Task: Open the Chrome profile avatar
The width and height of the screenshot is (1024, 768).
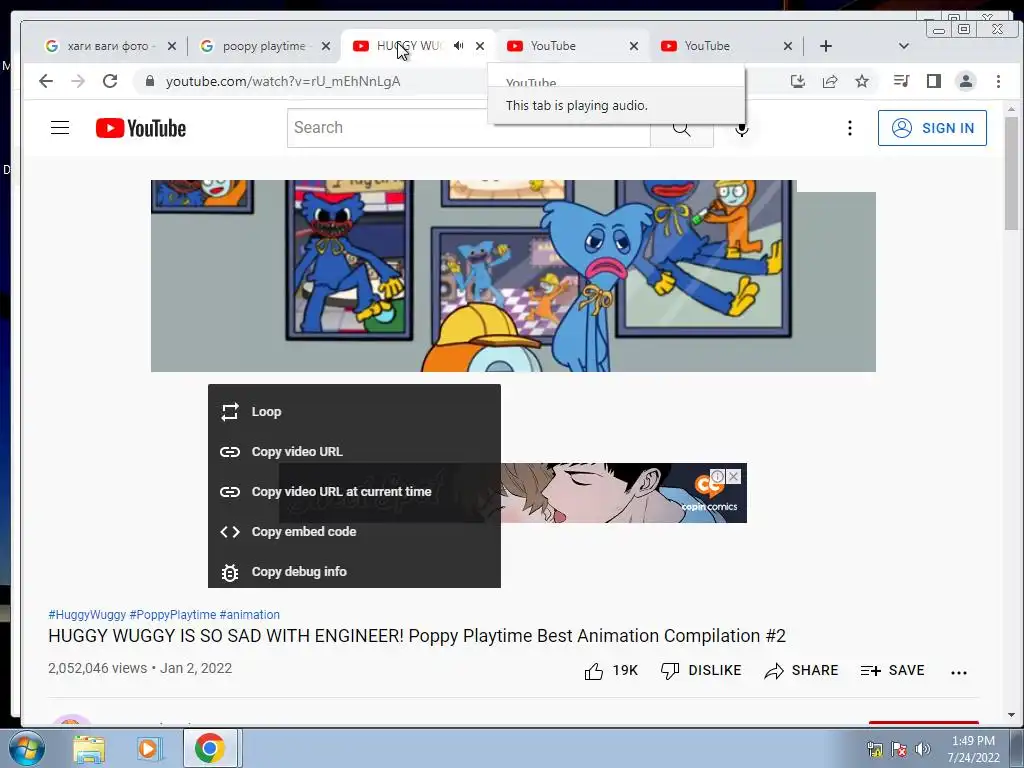Action: tap(966, 81)
